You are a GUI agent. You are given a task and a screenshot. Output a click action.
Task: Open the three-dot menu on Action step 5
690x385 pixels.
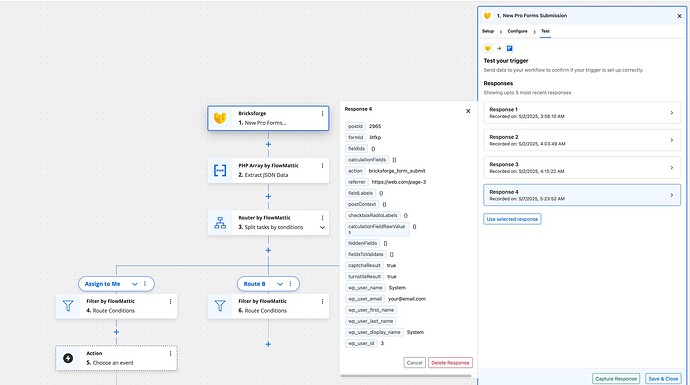click(170, 353)
